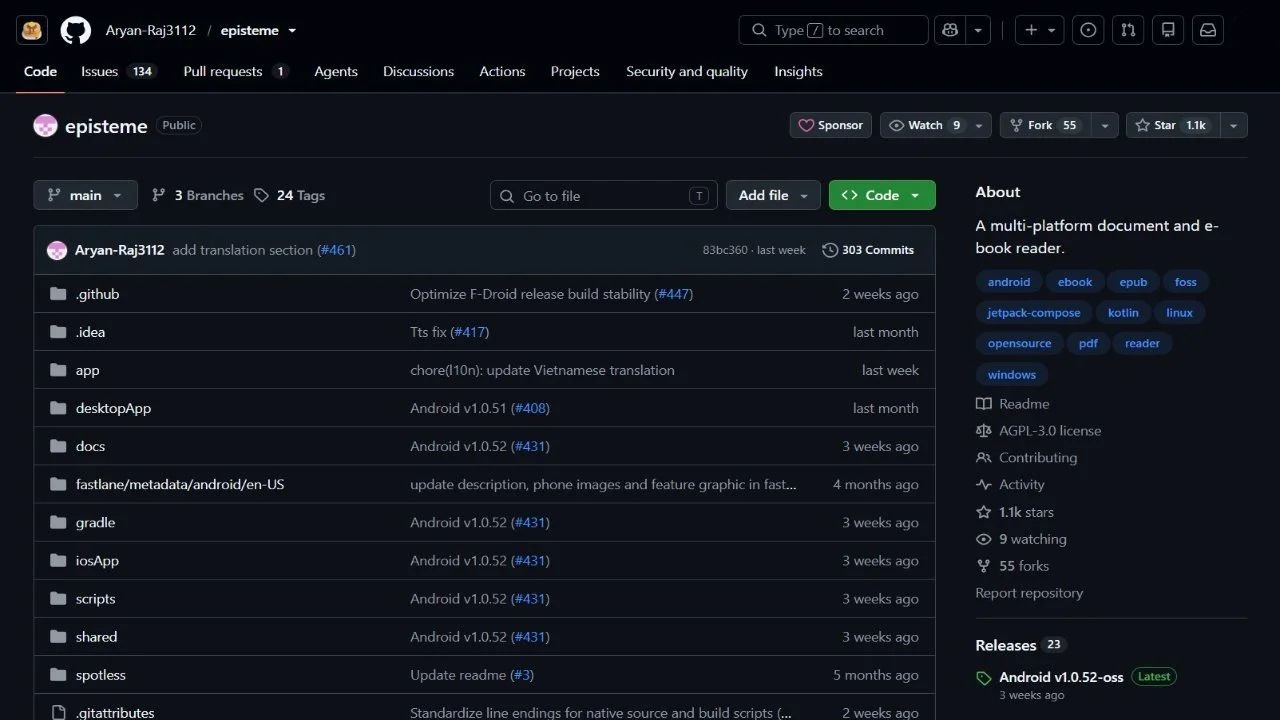The height and width of the screenshot is (720, 1280).
Task: Focus the Go to file input
Action: tap(604, 195)
